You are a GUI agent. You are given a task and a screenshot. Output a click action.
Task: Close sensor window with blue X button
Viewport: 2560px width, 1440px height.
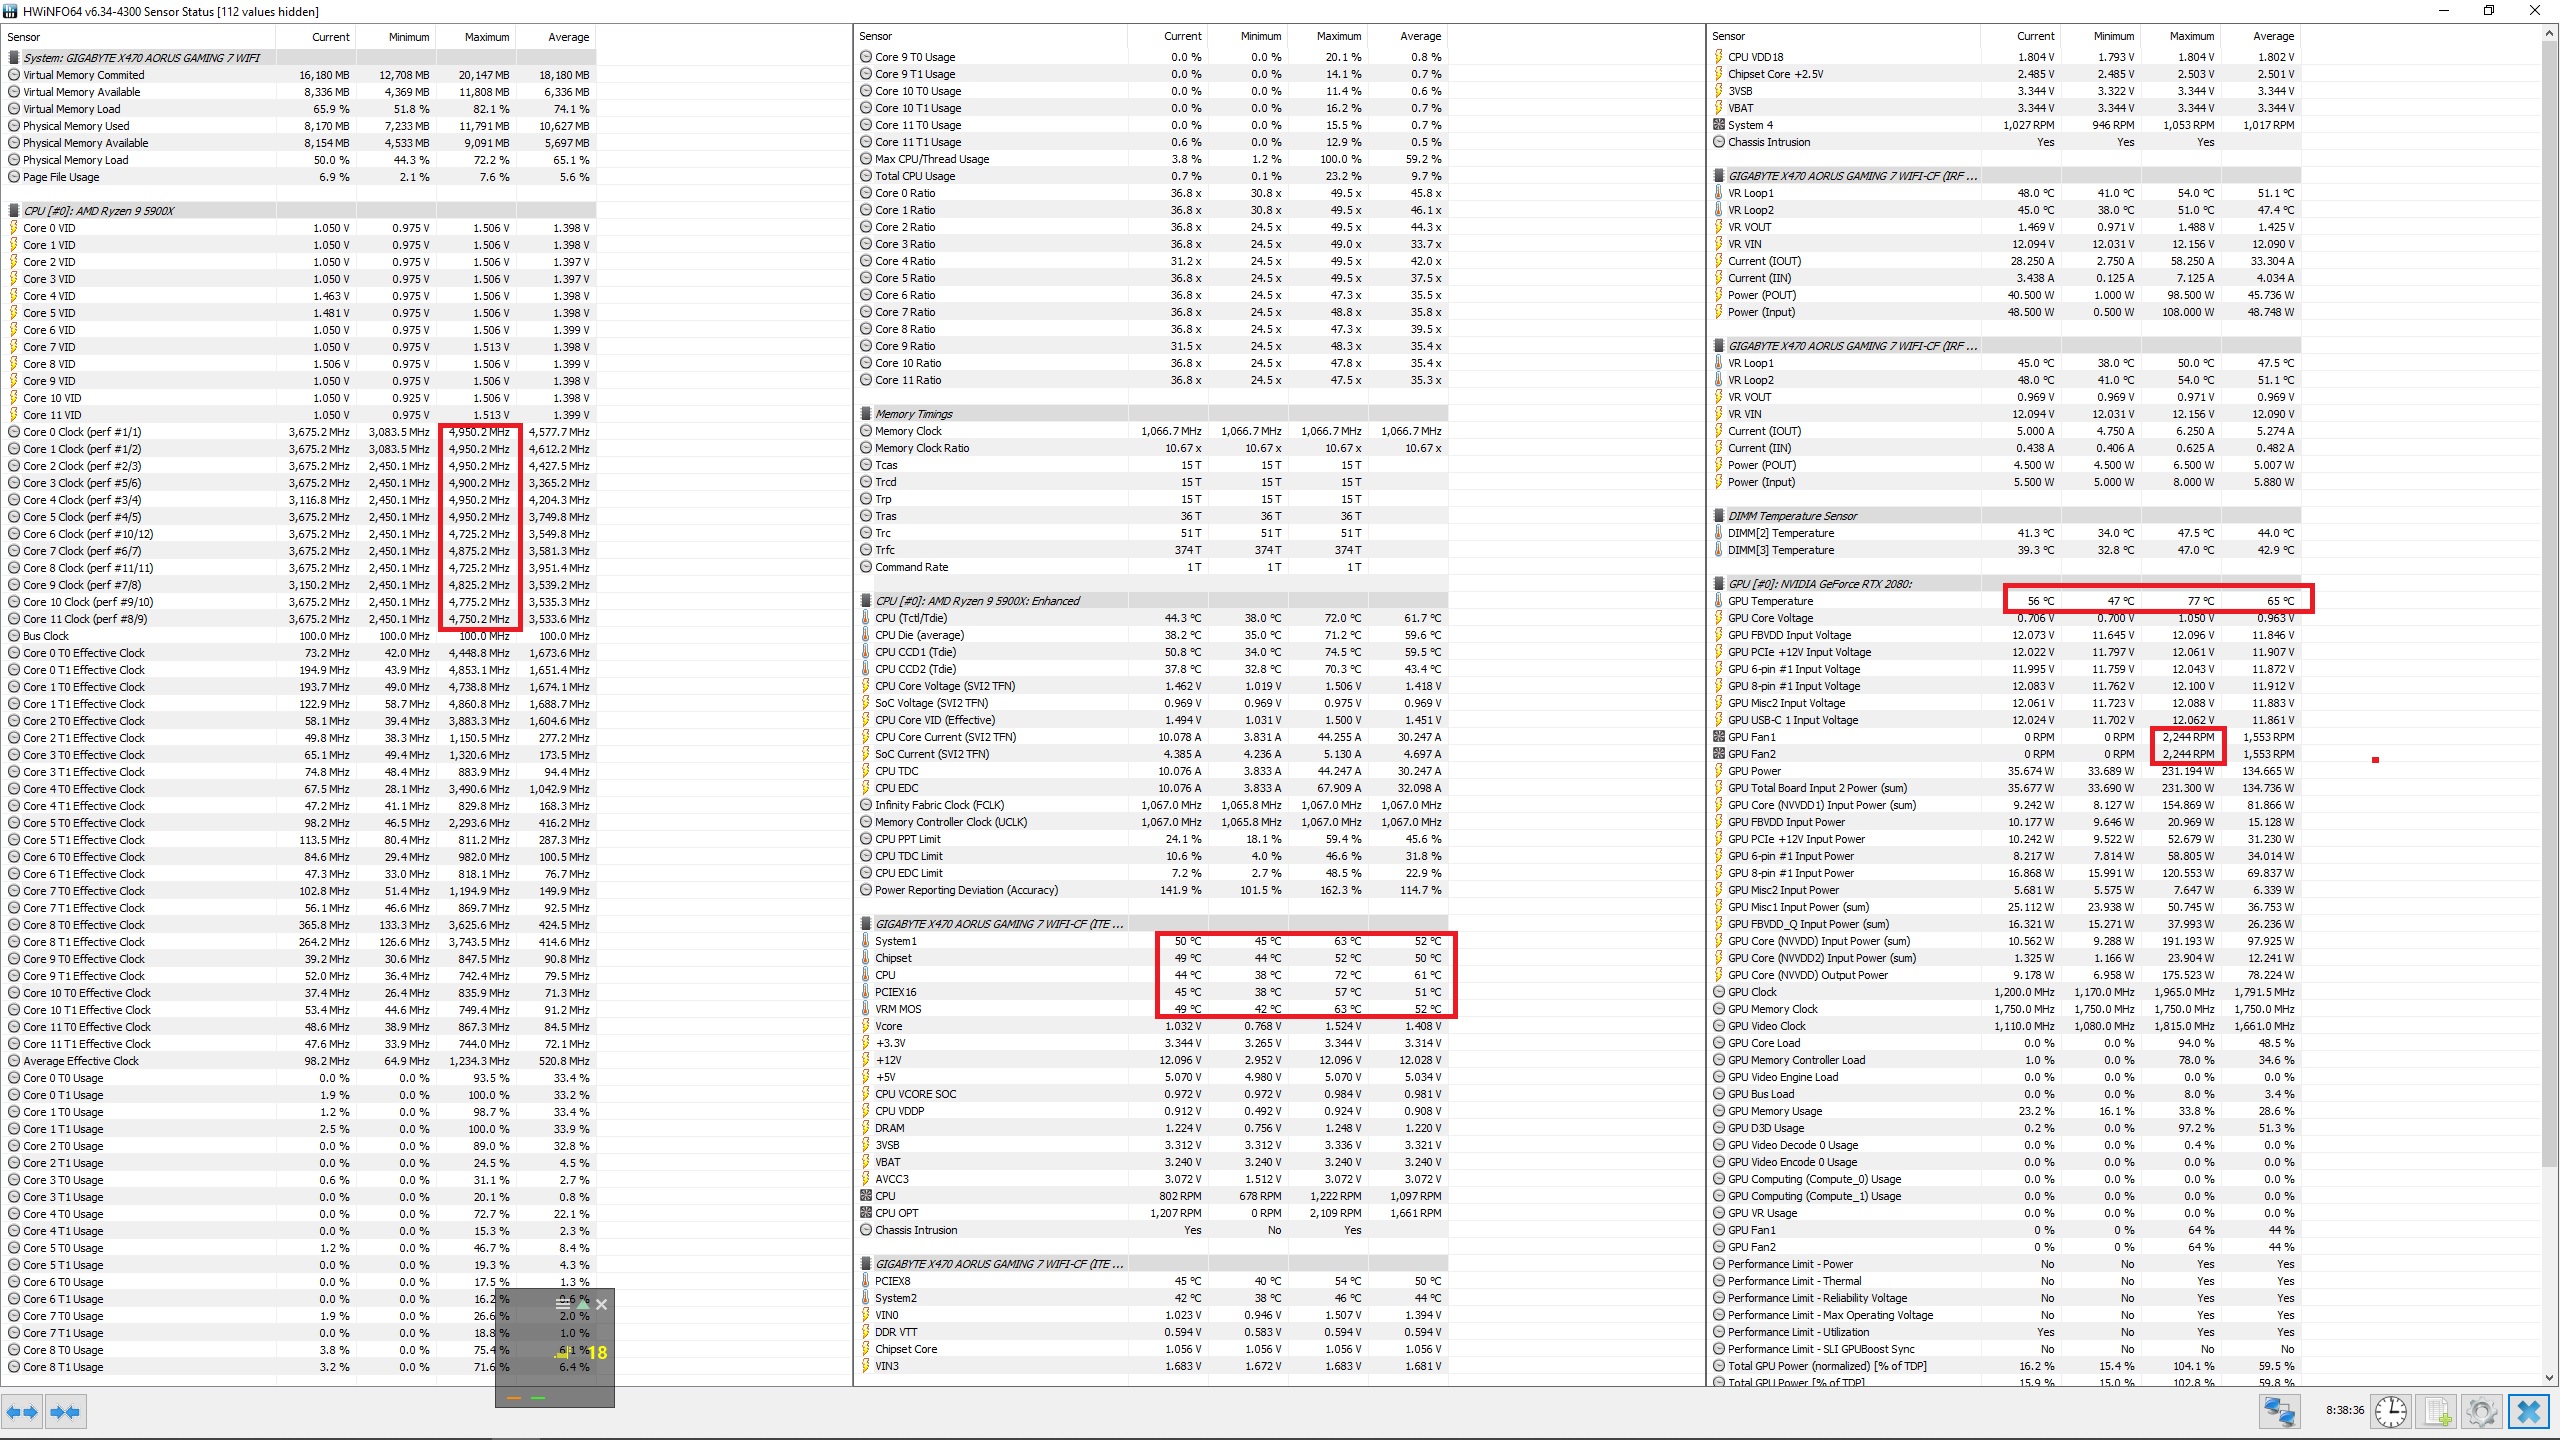(x=2529, y=1411)
